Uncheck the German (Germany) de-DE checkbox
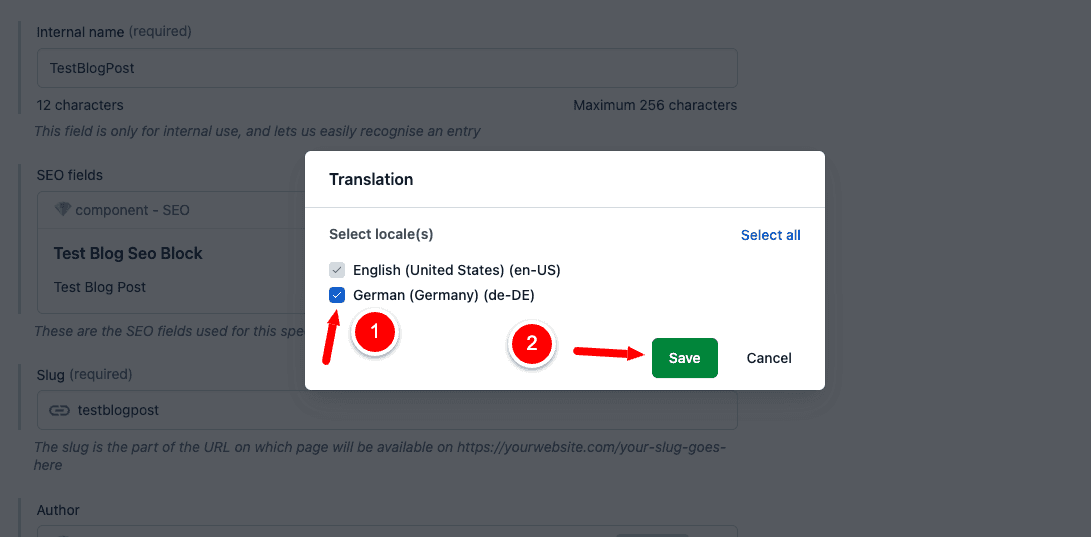The height and width of the screenshot is (537, 1091). (337, 295)
